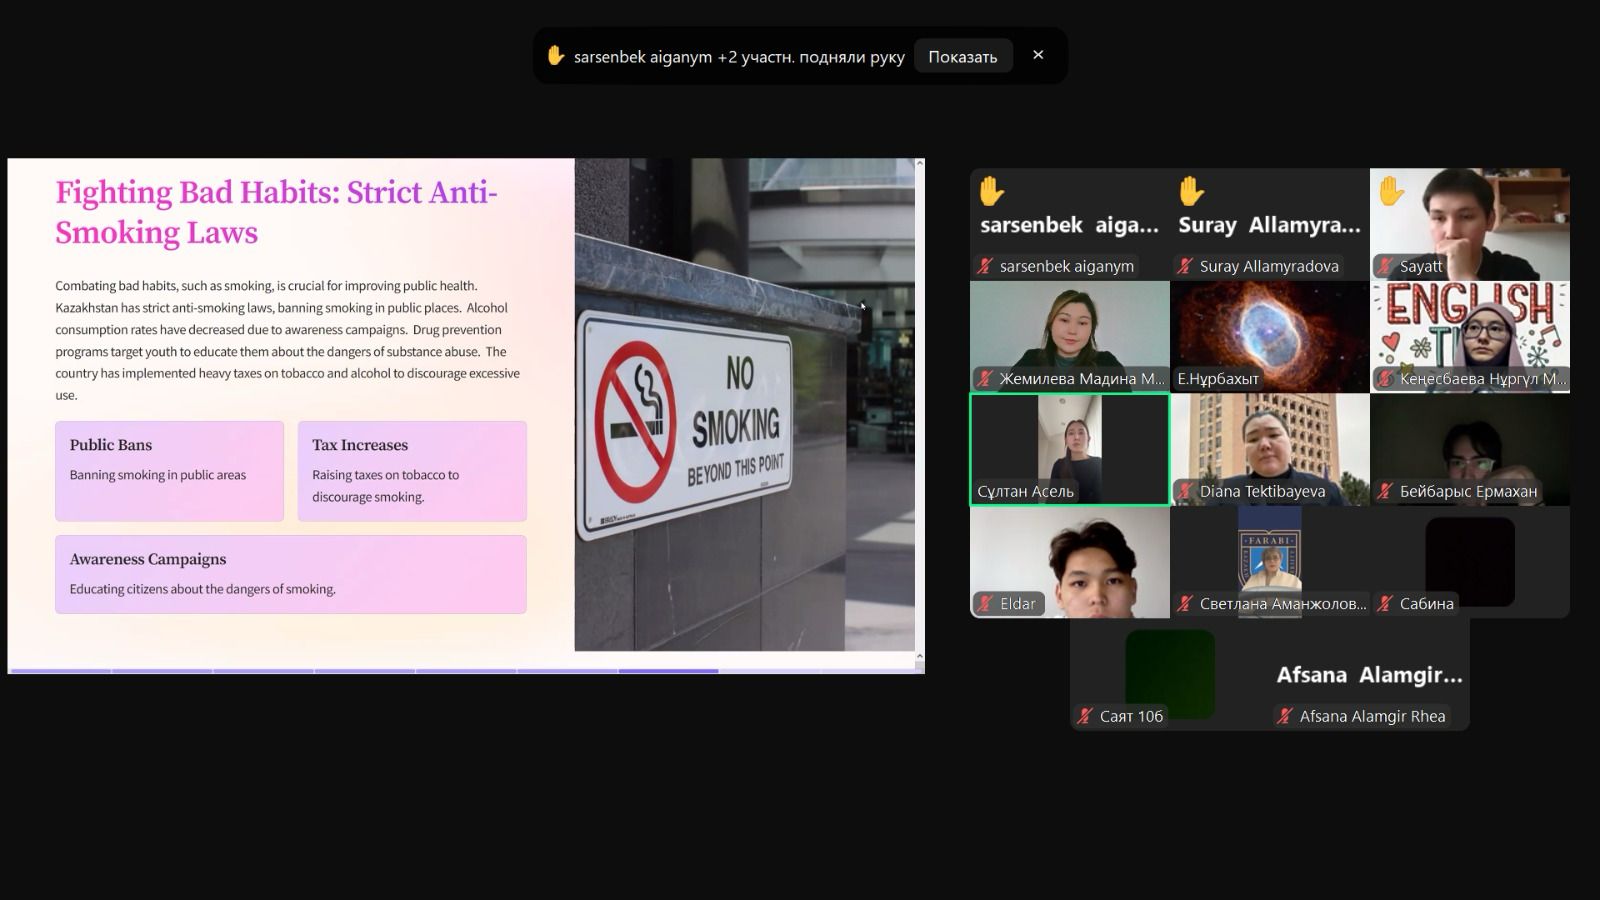Click the Awareness Campaigns card on the slide
Viewport: 1600px width, 900px height.
click(x=291, y=574)
